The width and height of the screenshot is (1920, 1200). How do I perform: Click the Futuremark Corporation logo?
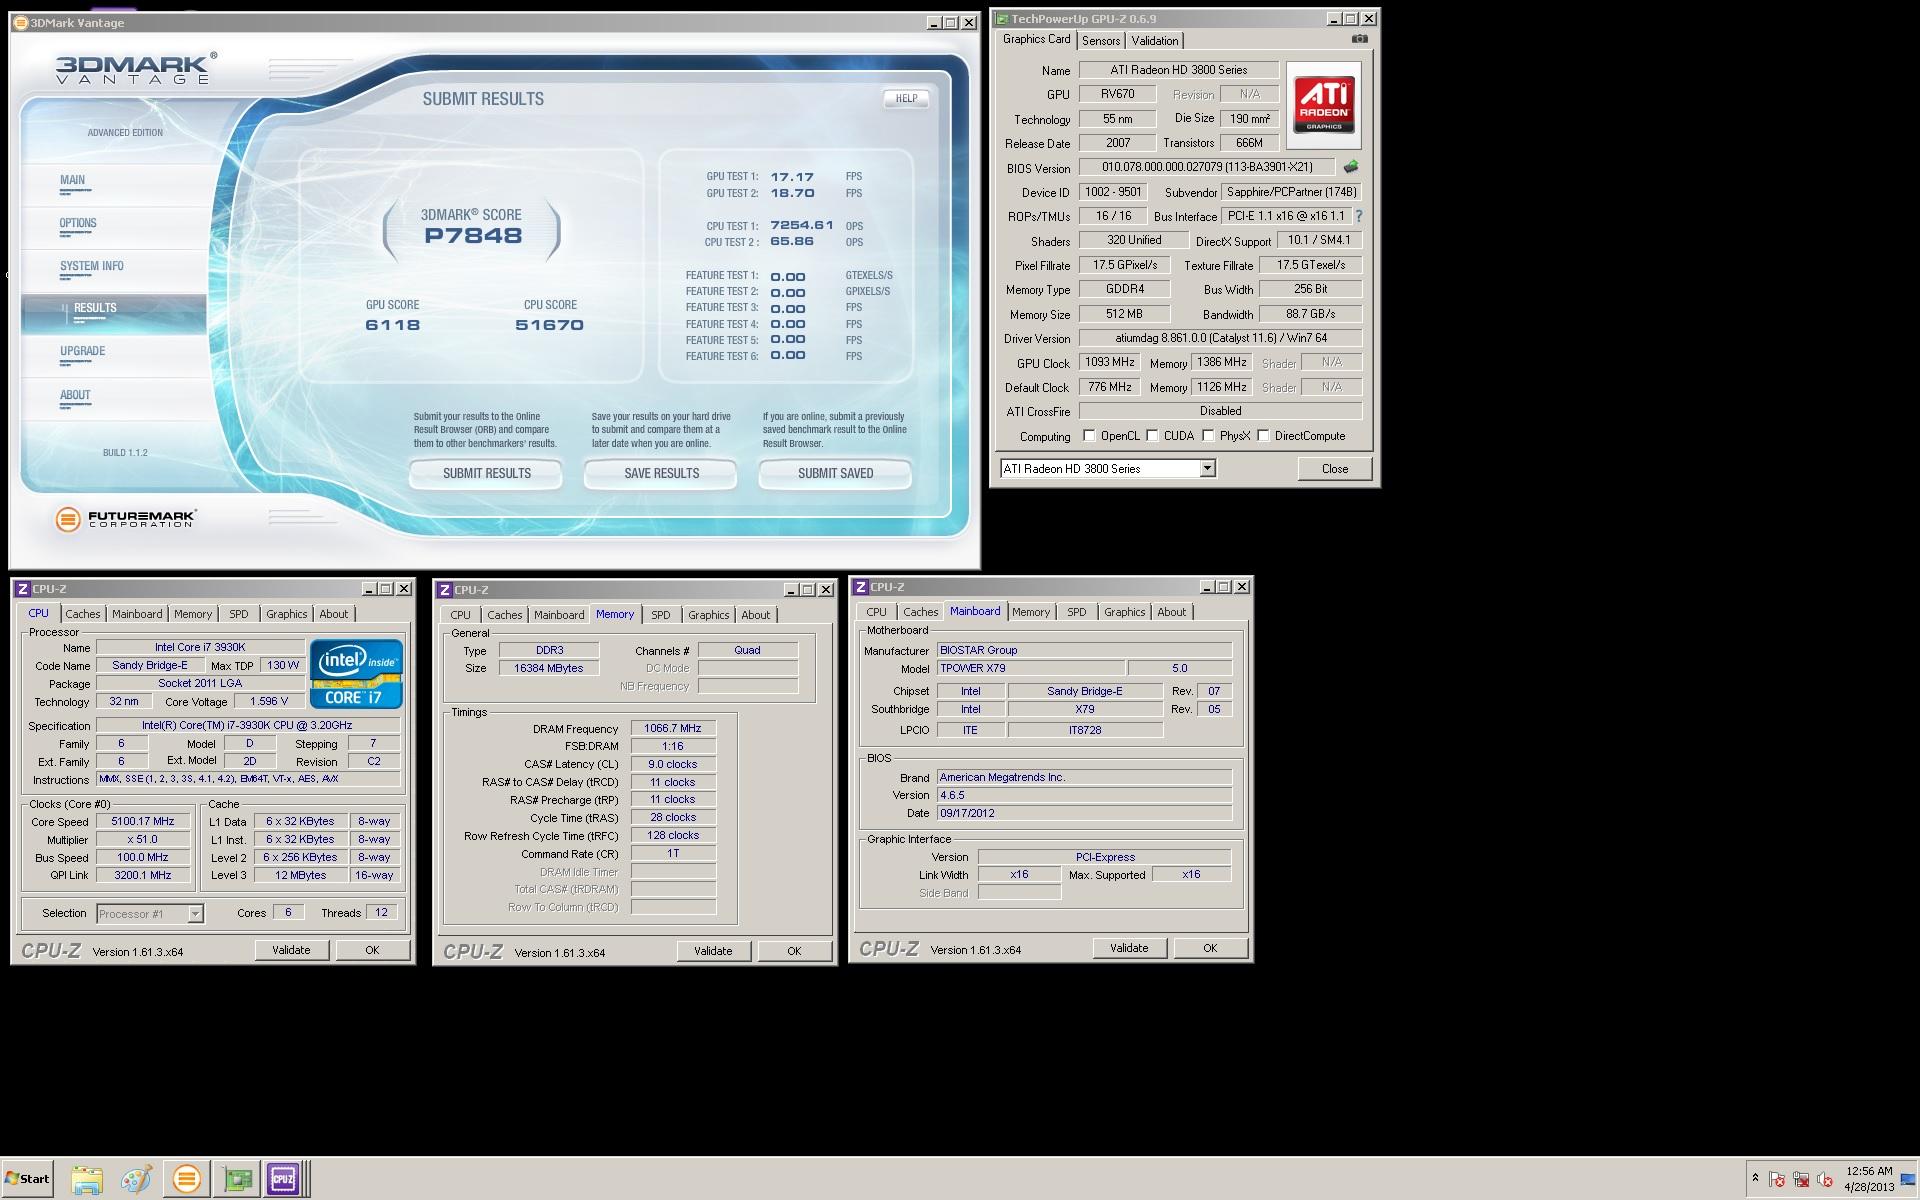point(126,518)
